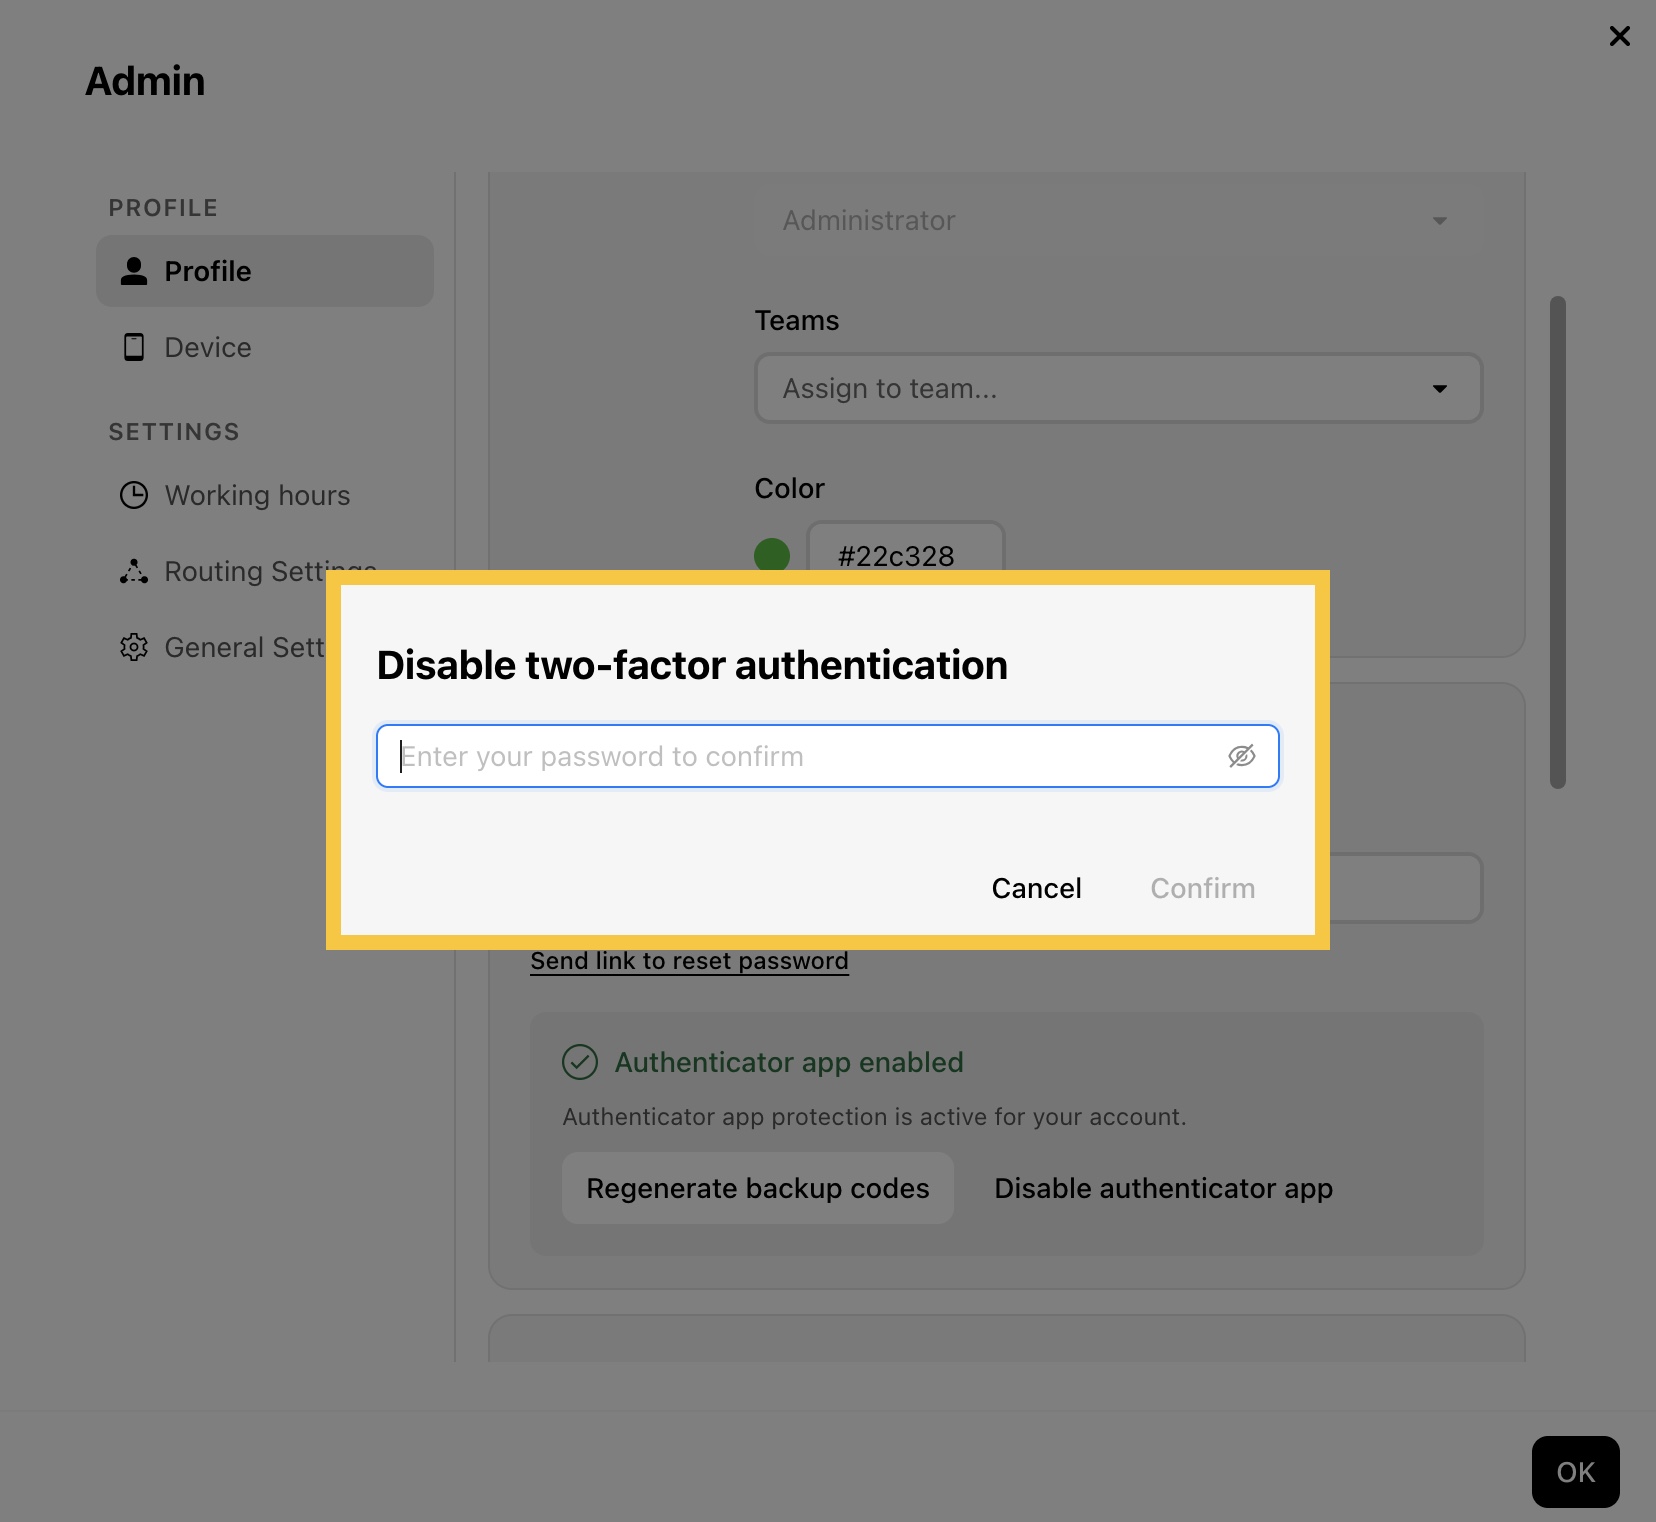Toggle password visibility eye icon
Image resolution: width=1656 pixels, height=1522 pixels.
coord(1242,756)
